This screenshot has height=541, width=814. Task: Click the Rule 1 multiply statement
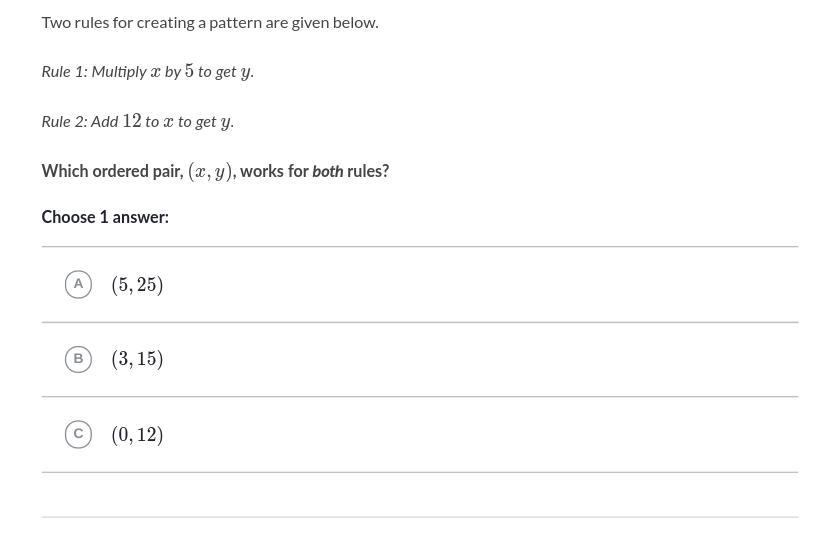pos(147,71)
